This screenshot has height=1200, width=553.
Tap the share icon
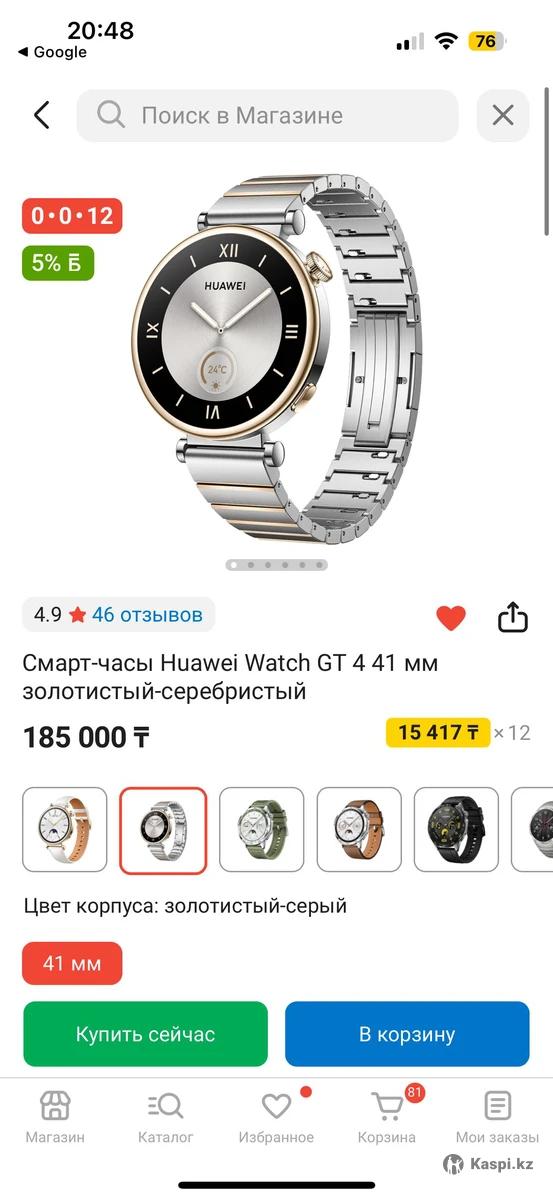click(512, 617)
